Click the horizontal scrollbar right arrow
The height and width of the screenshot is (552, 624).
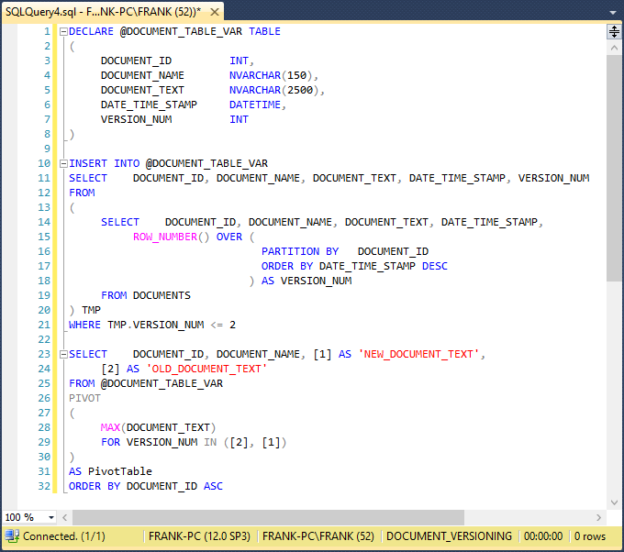pos(599,517)
